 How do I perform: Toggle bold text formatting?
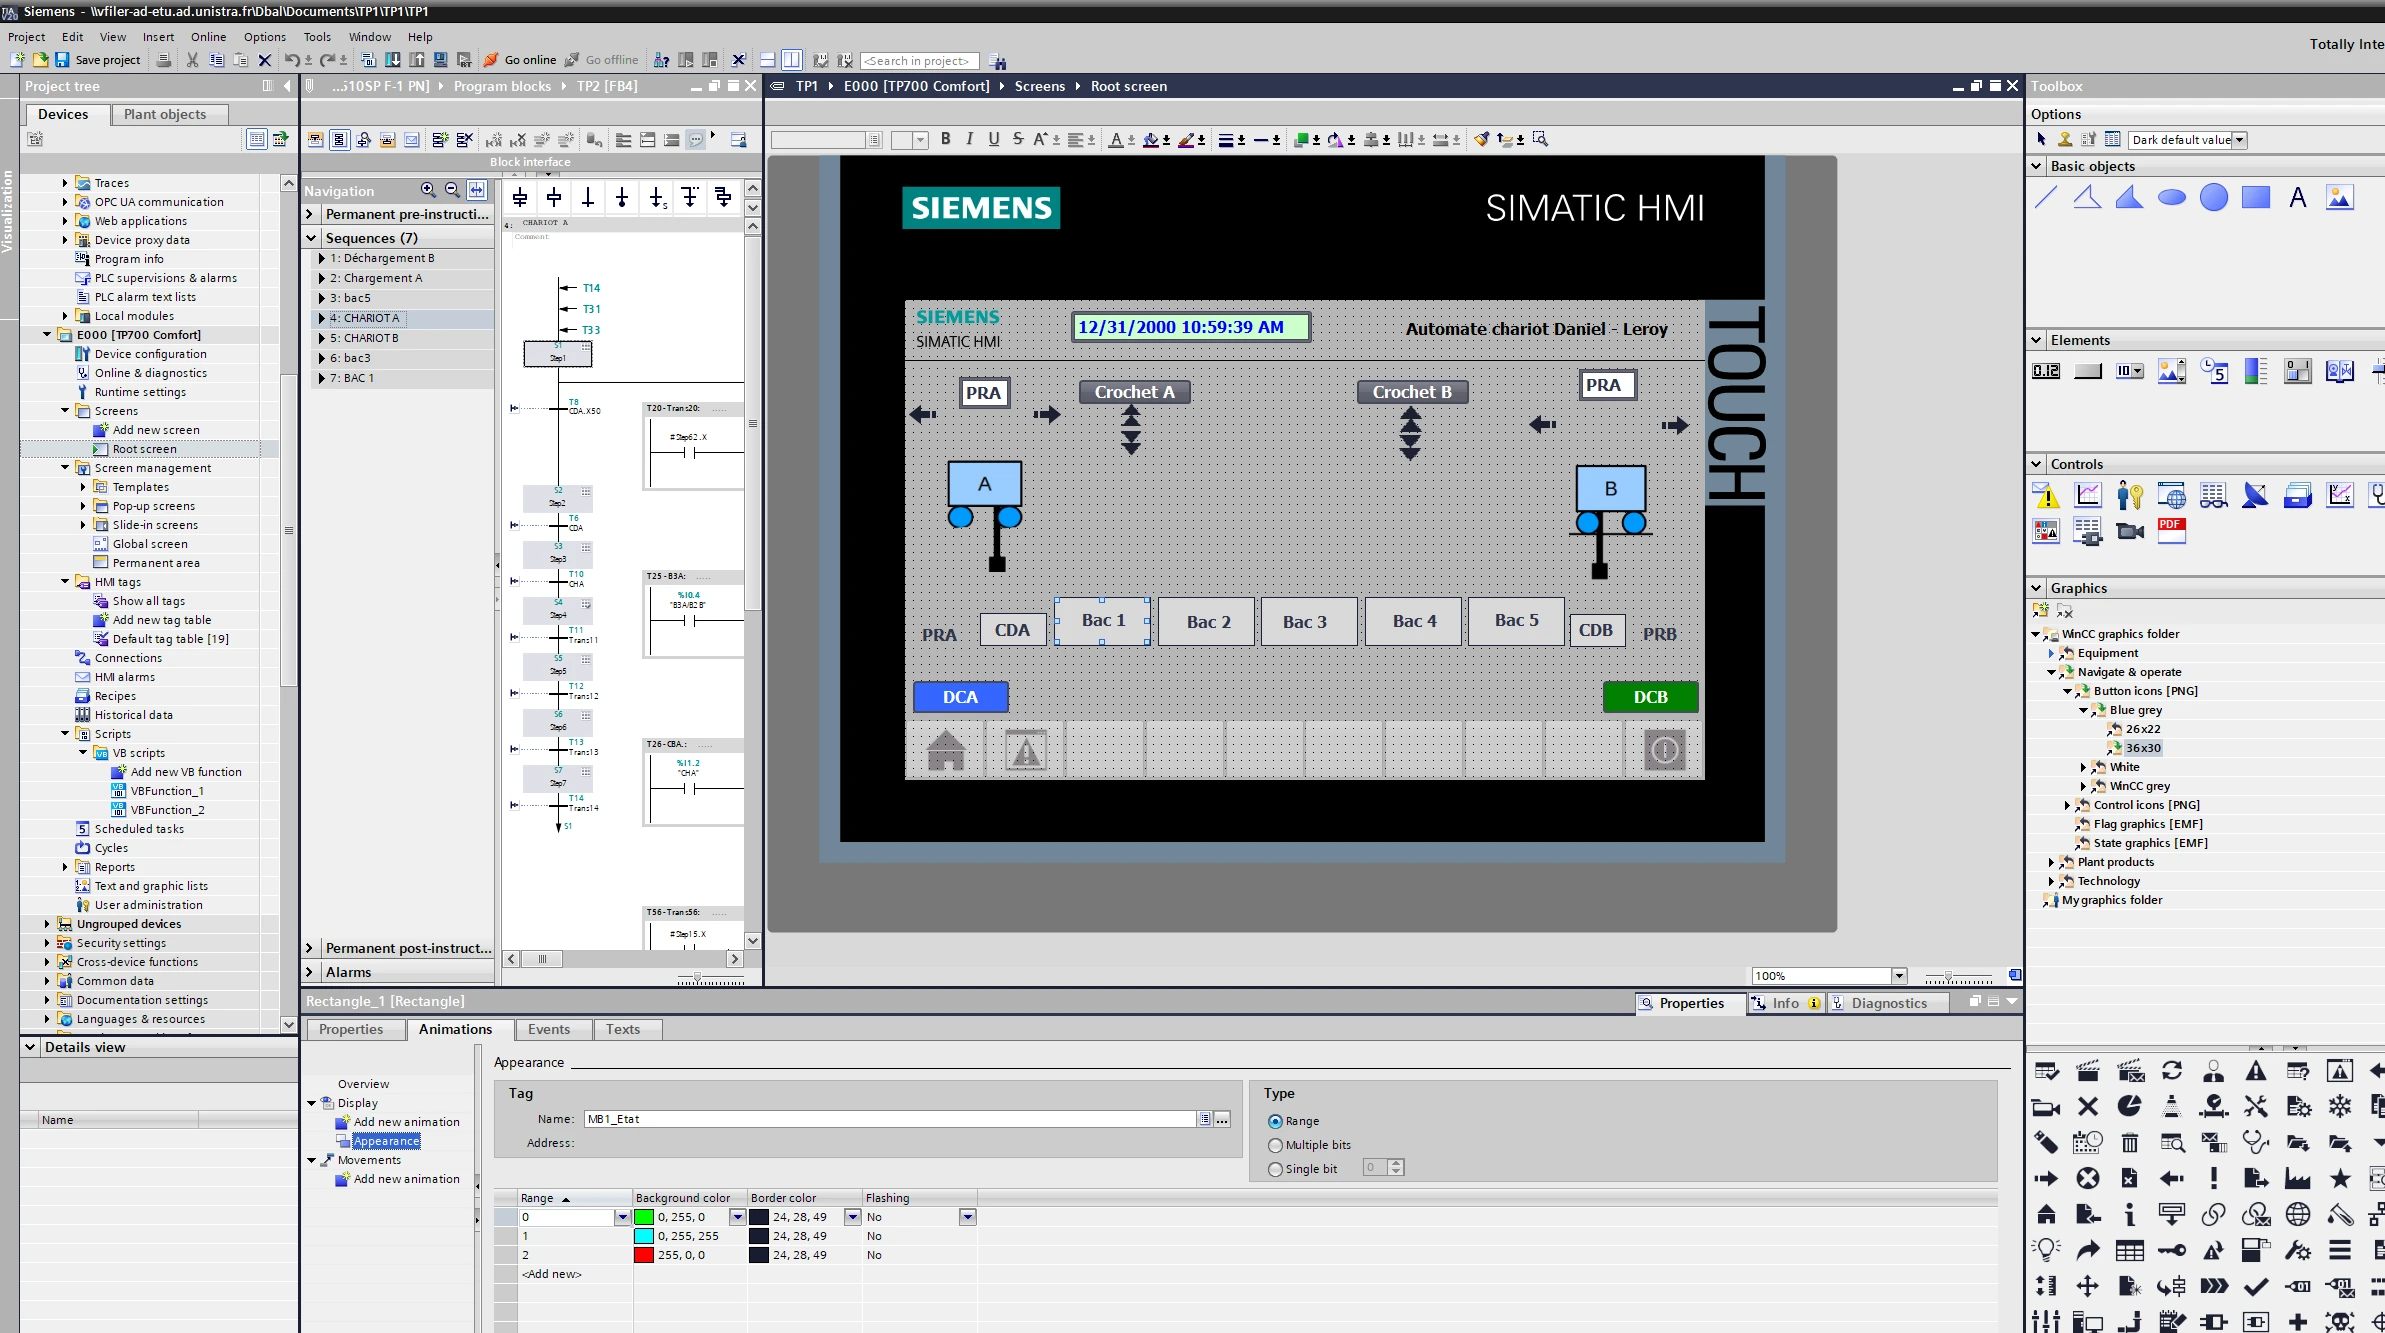tap(945, 139)
